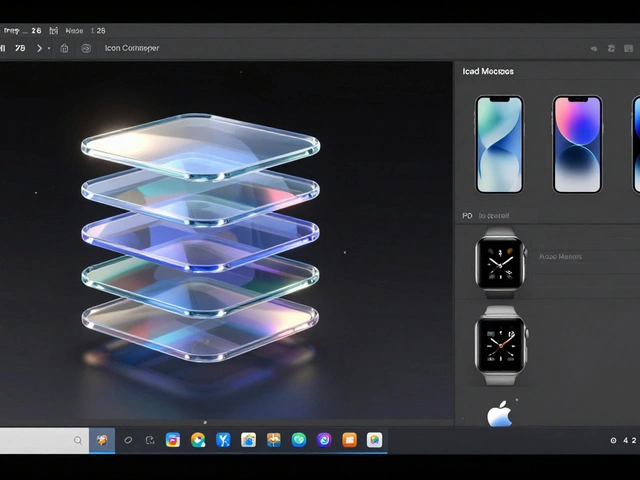Open the green circular app in taskbar
Screen dimensions: 640x480
pos(299,440)
